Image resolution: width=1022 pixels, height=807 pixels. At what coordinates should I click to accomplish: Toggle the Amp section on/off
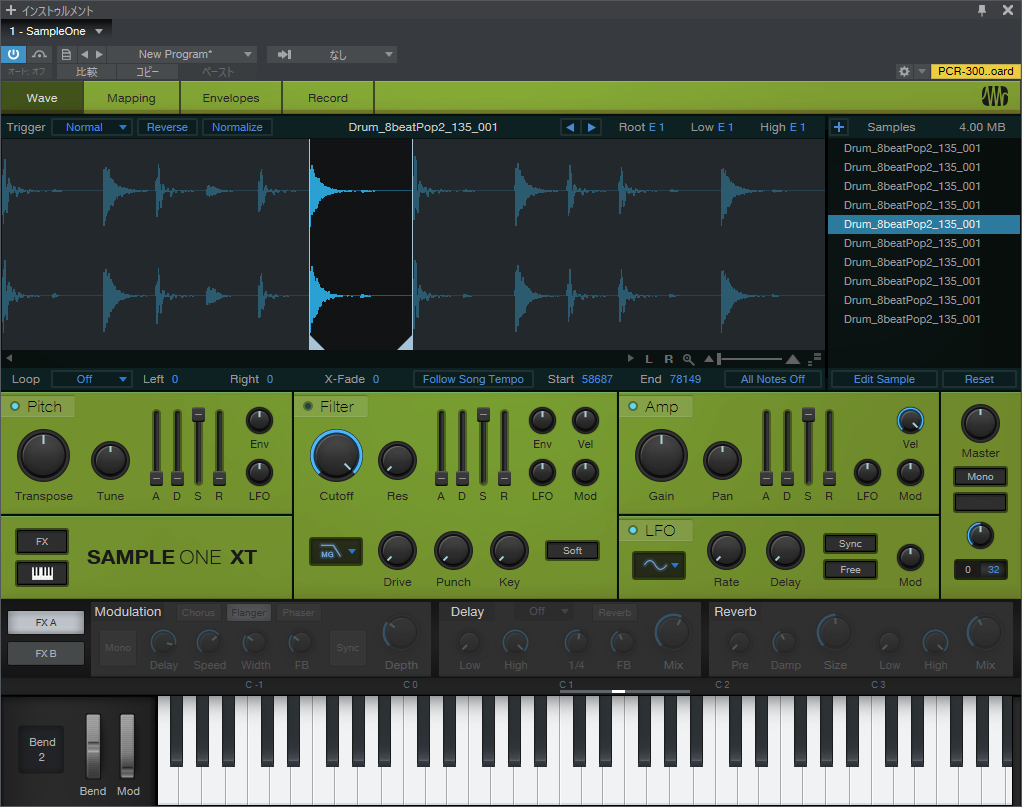click(632, 406)
